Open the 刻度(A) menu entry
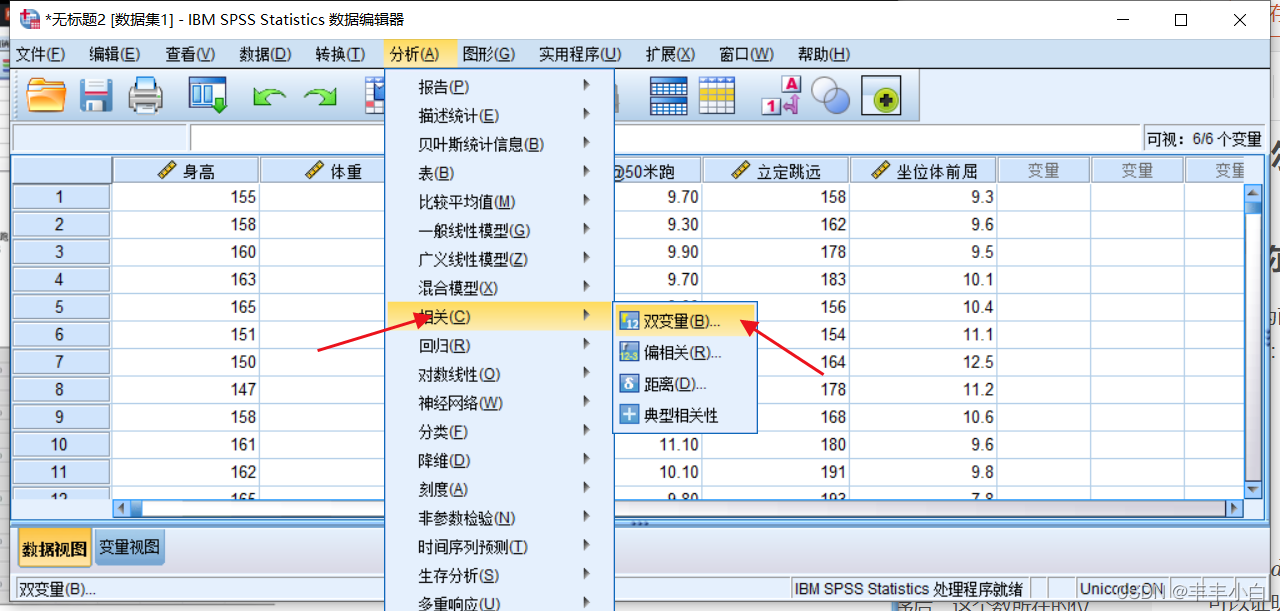This screenshot has height=611, width=1280. point(499,490)
